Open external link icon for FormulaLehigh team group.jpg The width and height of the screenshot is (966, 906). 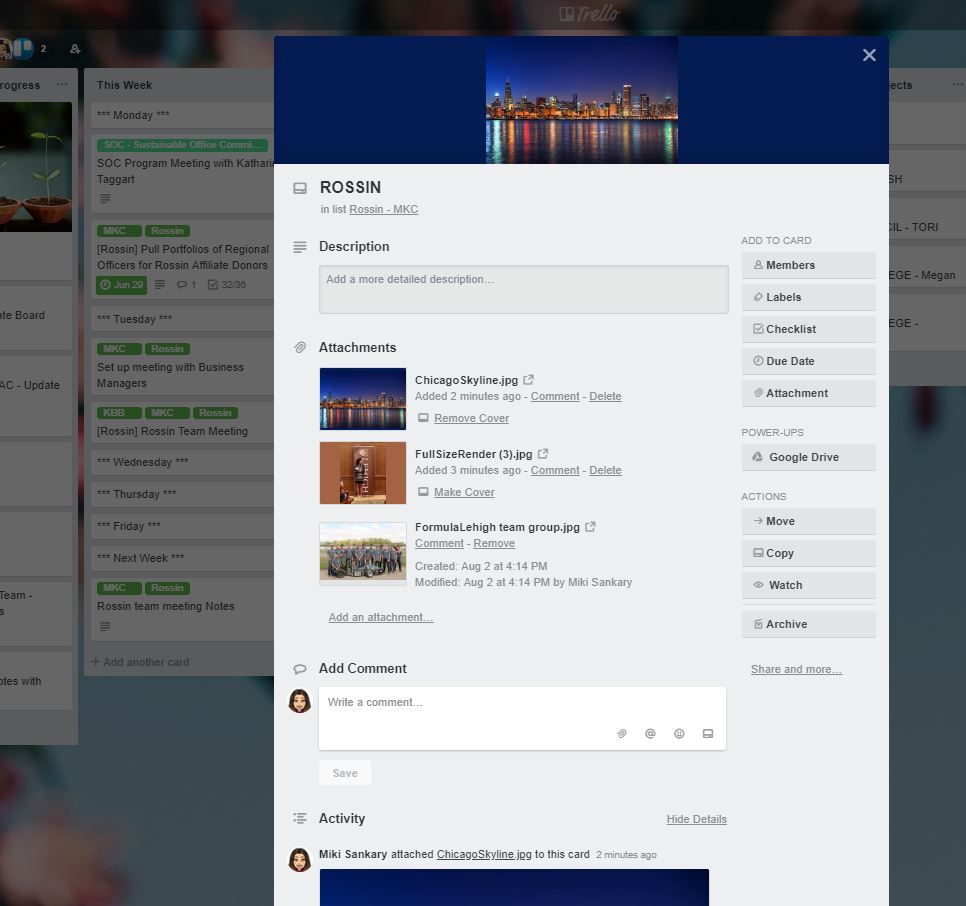pos(590,527)
